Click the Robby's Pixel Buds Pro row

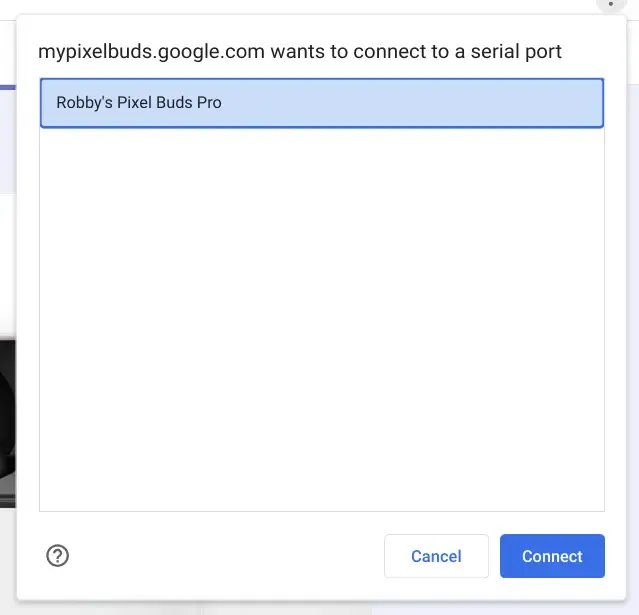321,103
